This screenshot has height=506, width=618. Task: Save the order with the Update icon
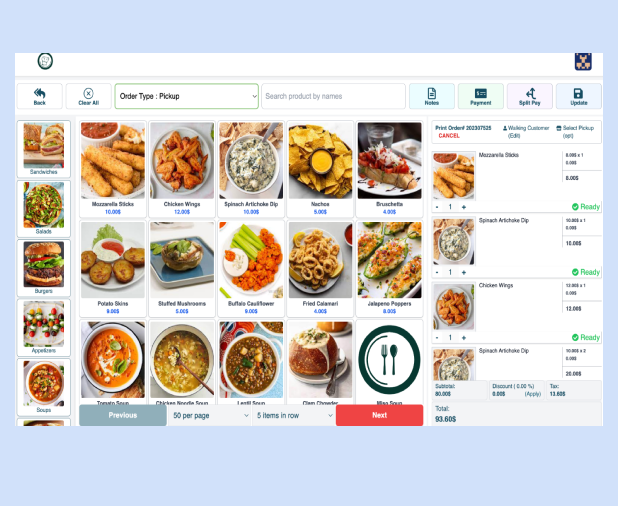578,96
